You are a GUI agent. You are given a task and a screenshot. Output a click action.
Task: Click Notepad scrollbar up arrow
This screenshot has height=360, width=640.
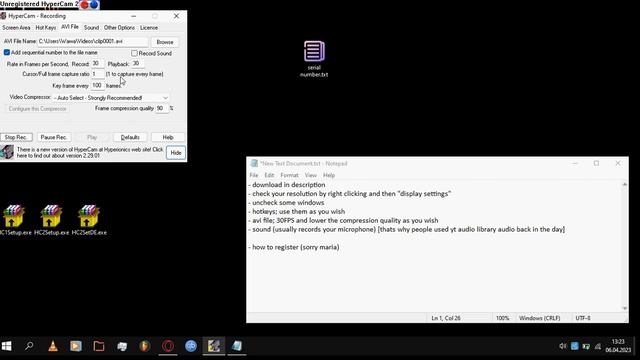coord(624,185)
